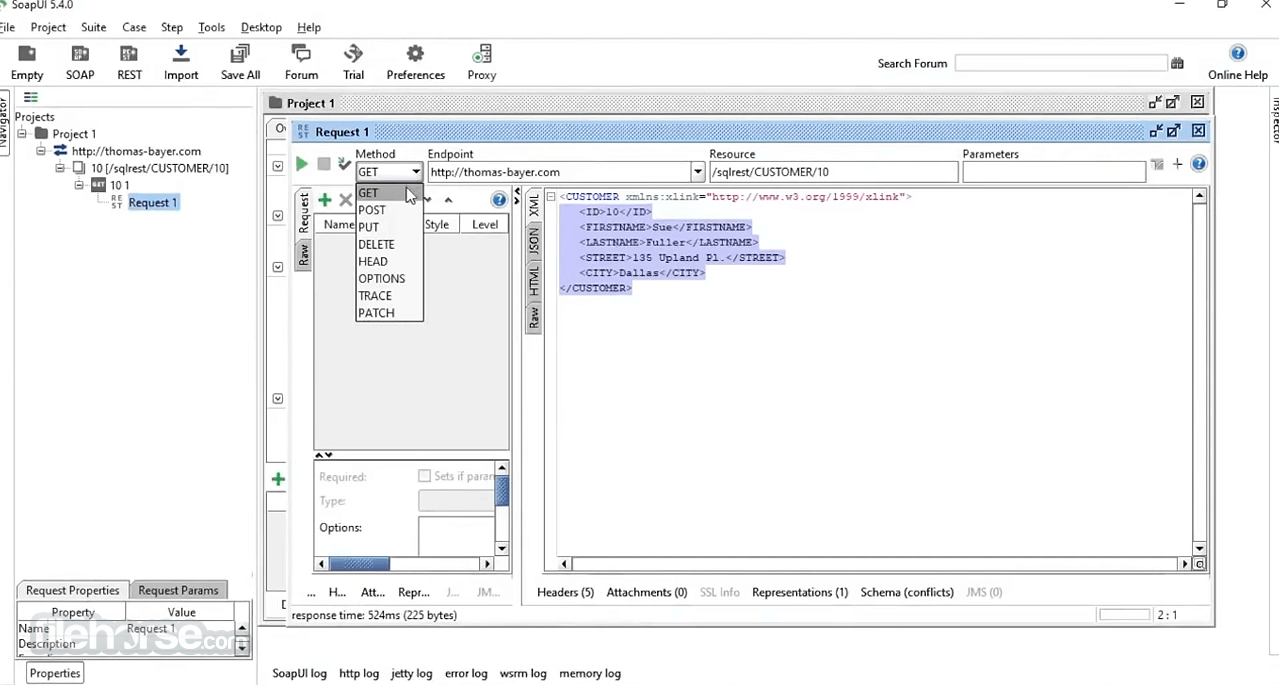1279x685 pixels.
Task: Click the Save All icon
Action: click(240, 62)
